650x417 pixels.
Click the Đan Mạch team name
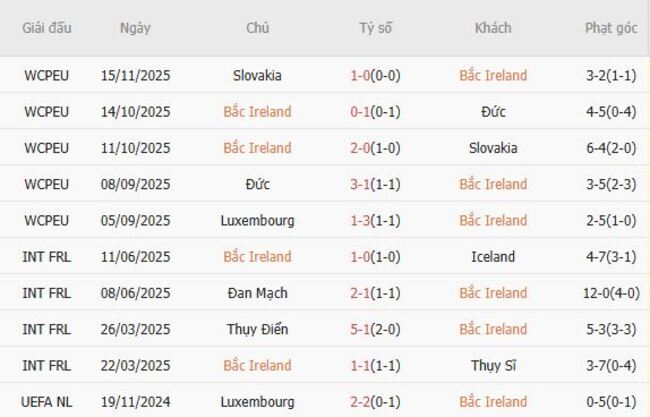coord(257,293)
